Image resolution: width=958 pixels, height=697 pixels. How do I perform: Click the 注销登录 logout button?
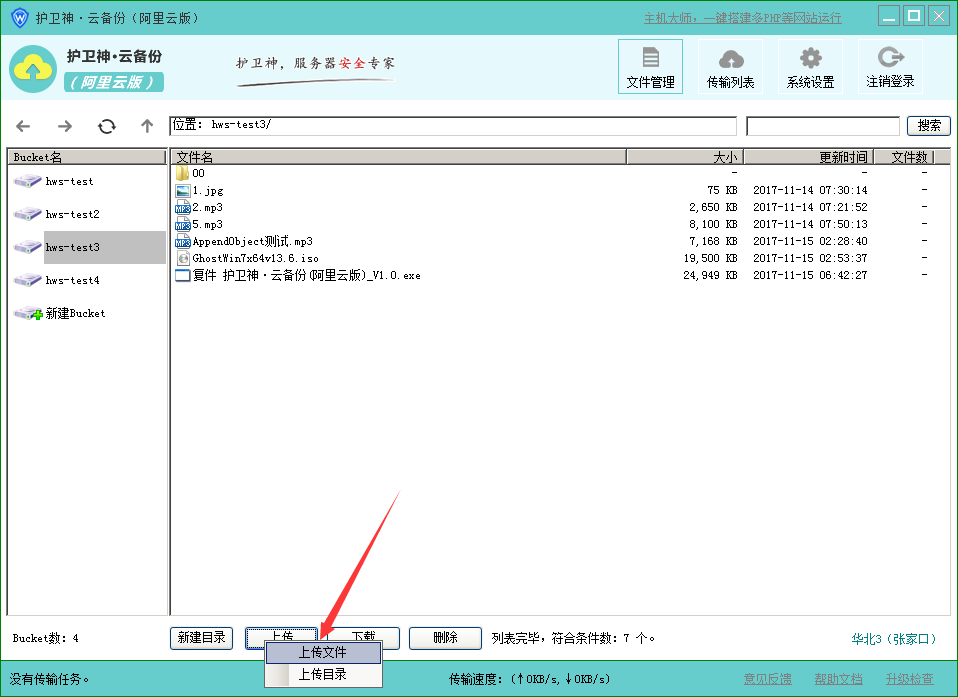tap(890, 67)
